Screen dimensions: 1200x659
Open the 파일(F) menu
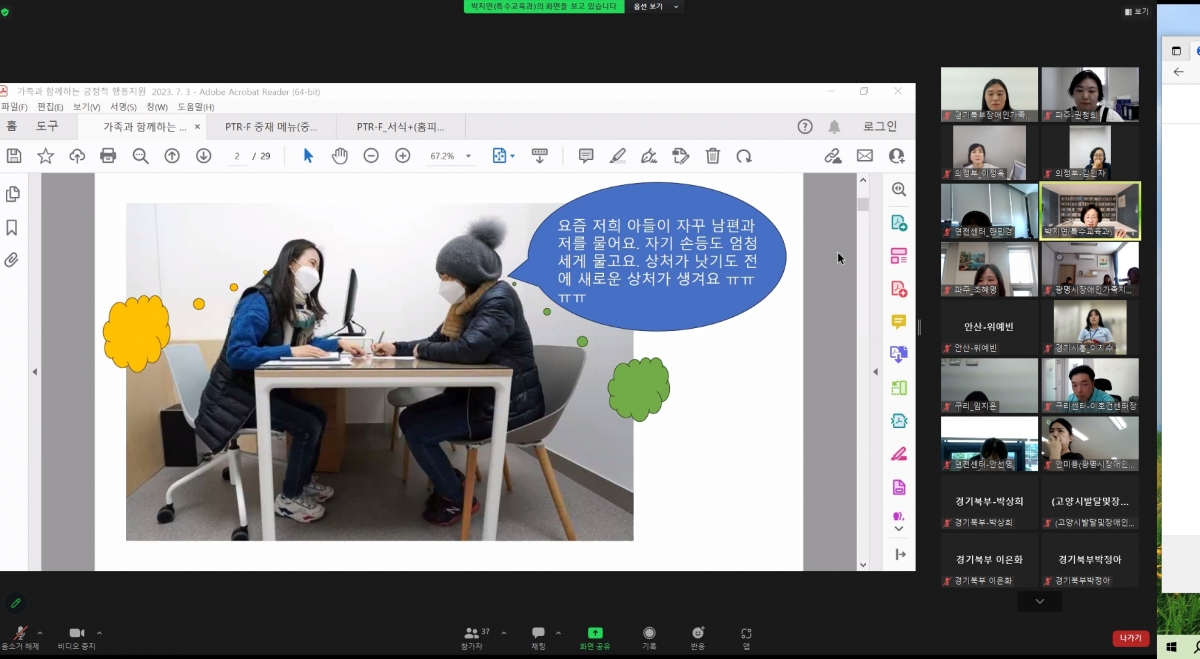pos(14,107)
